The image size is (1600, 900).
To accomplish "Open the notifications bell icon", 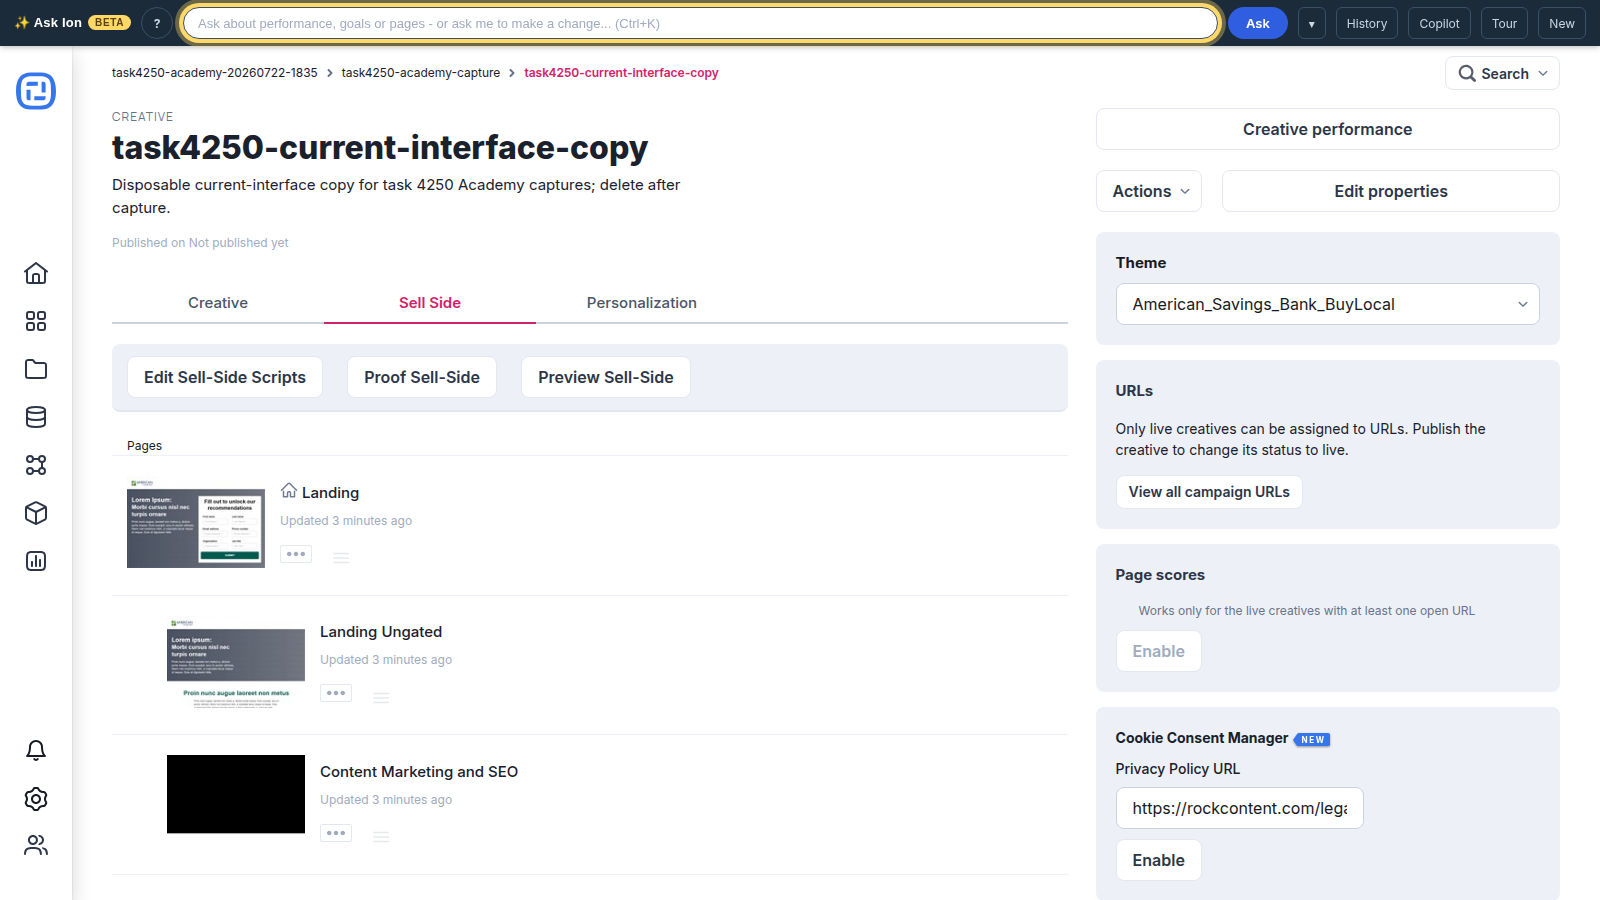I will (x=36, y=750).
